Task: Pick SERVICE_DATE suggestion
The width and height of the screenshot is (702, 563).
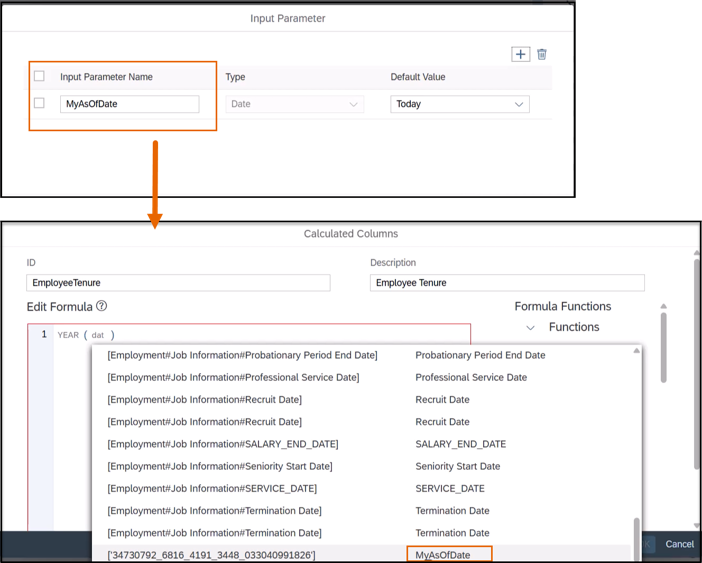Action: click(449, 488)
